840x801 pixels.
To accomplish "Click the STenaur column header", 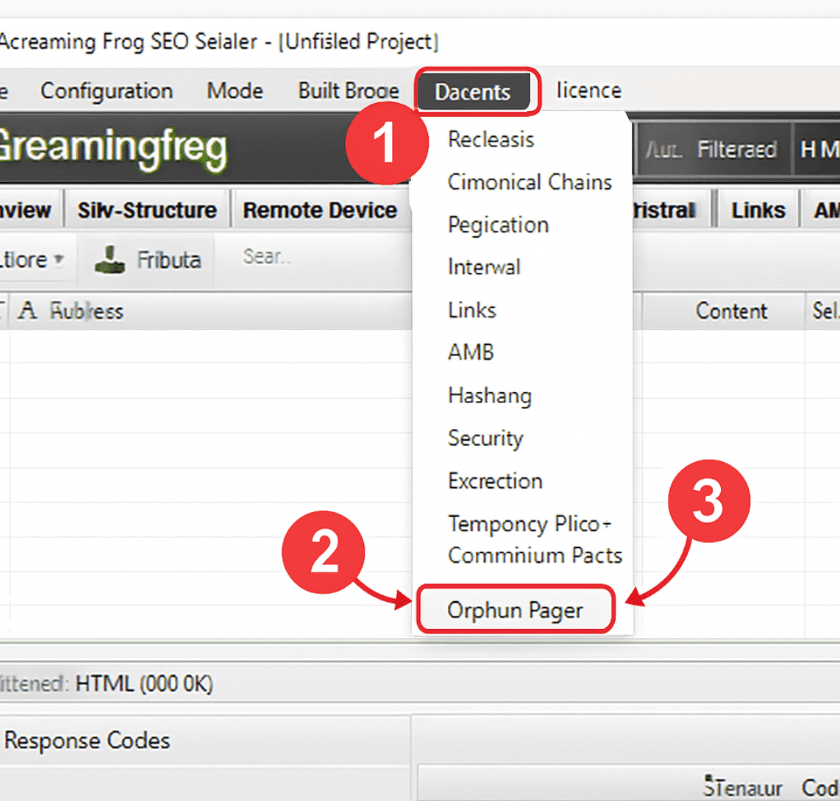I will 742,788.
